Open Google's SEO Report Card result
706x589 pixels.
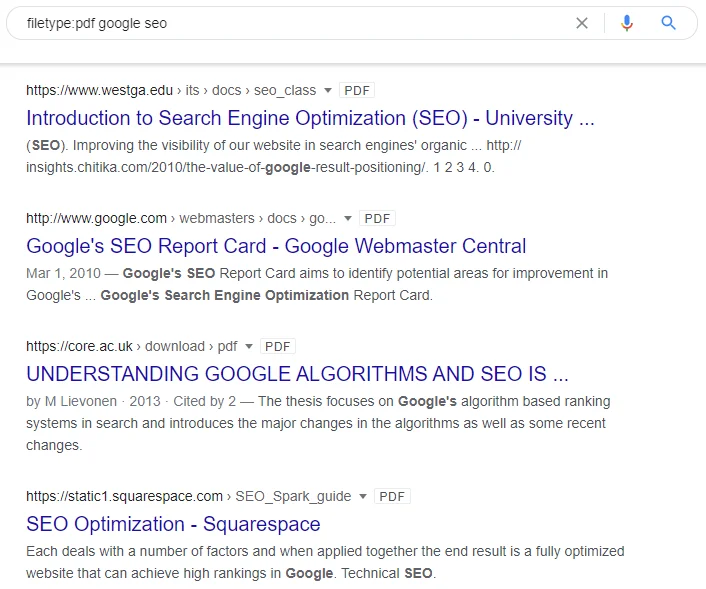(276, 246)
